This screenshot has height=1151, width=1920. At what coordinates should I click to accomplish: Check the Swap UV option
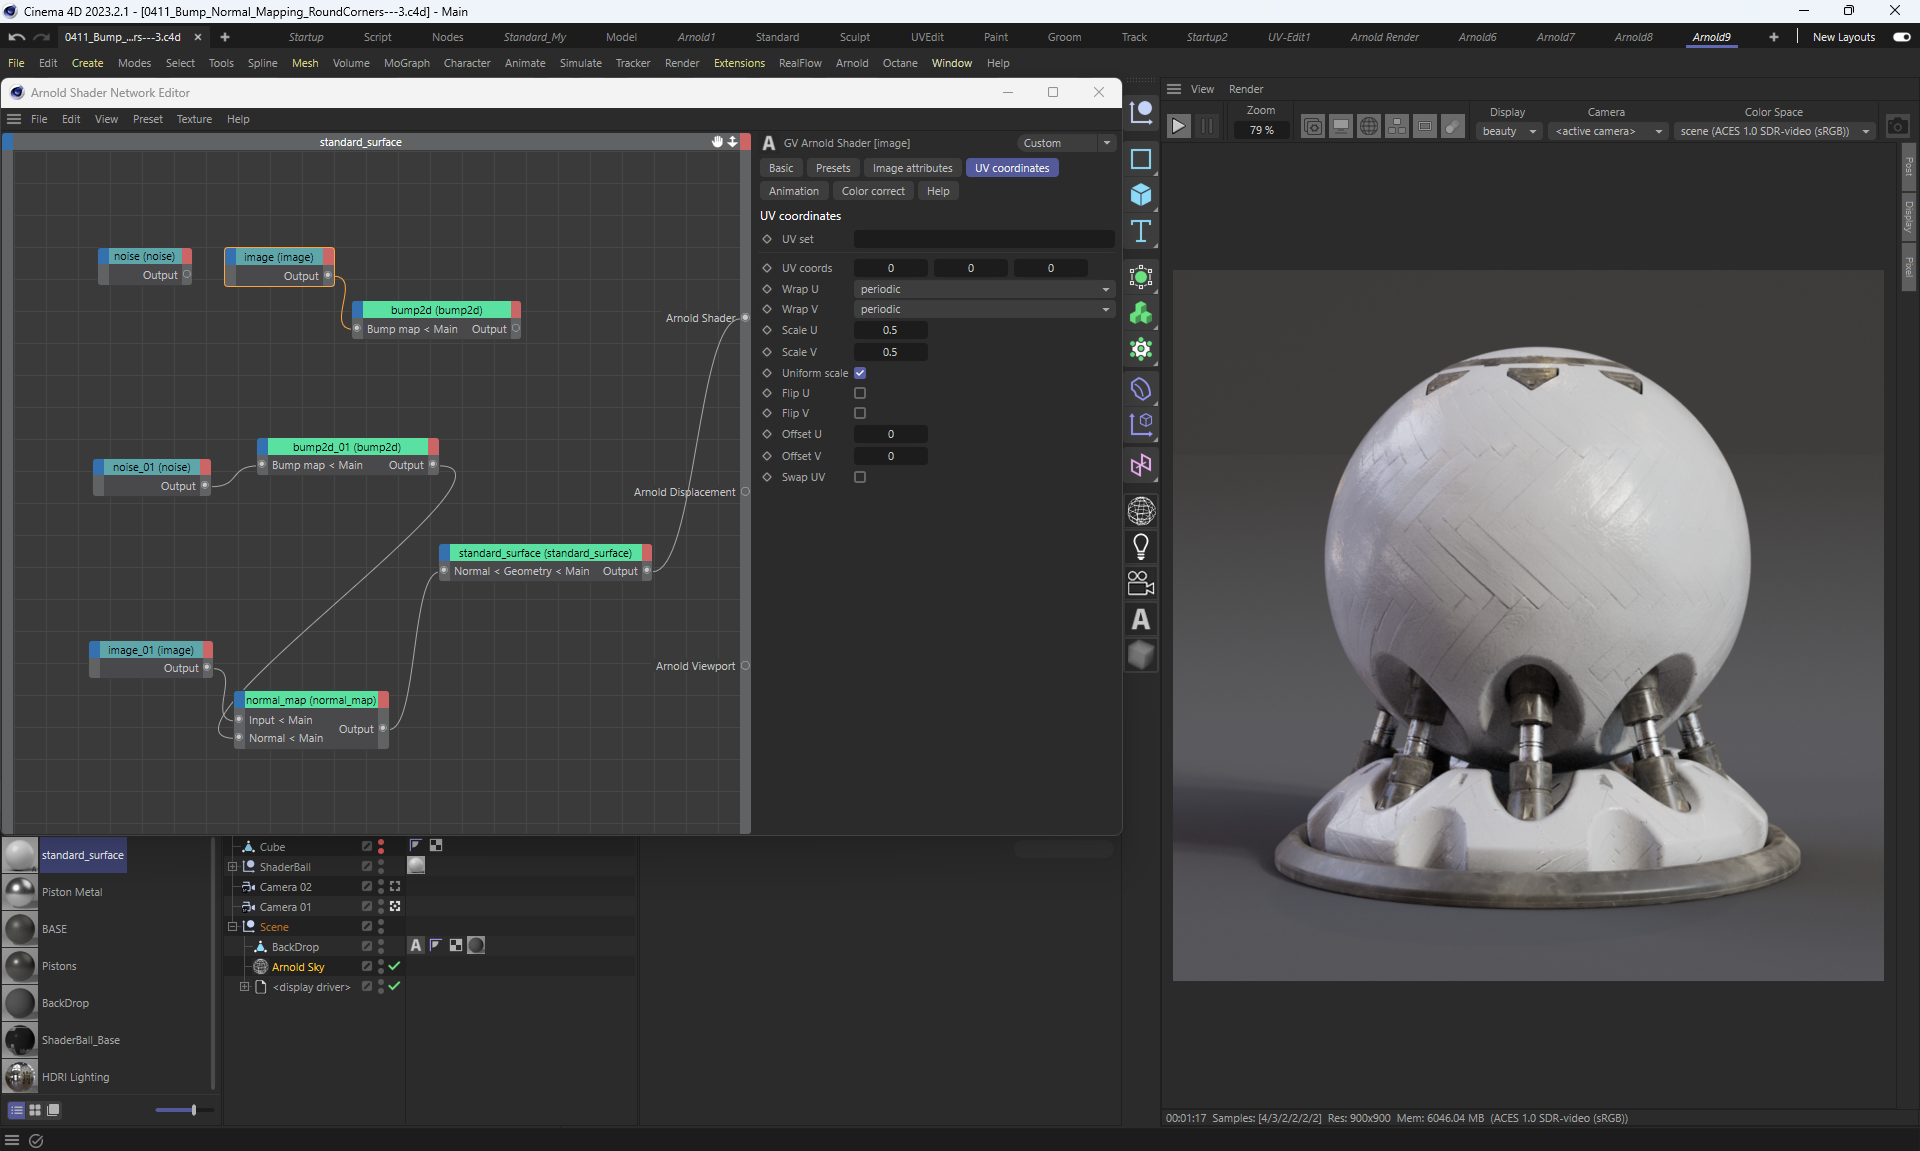[x=860, y=477]
